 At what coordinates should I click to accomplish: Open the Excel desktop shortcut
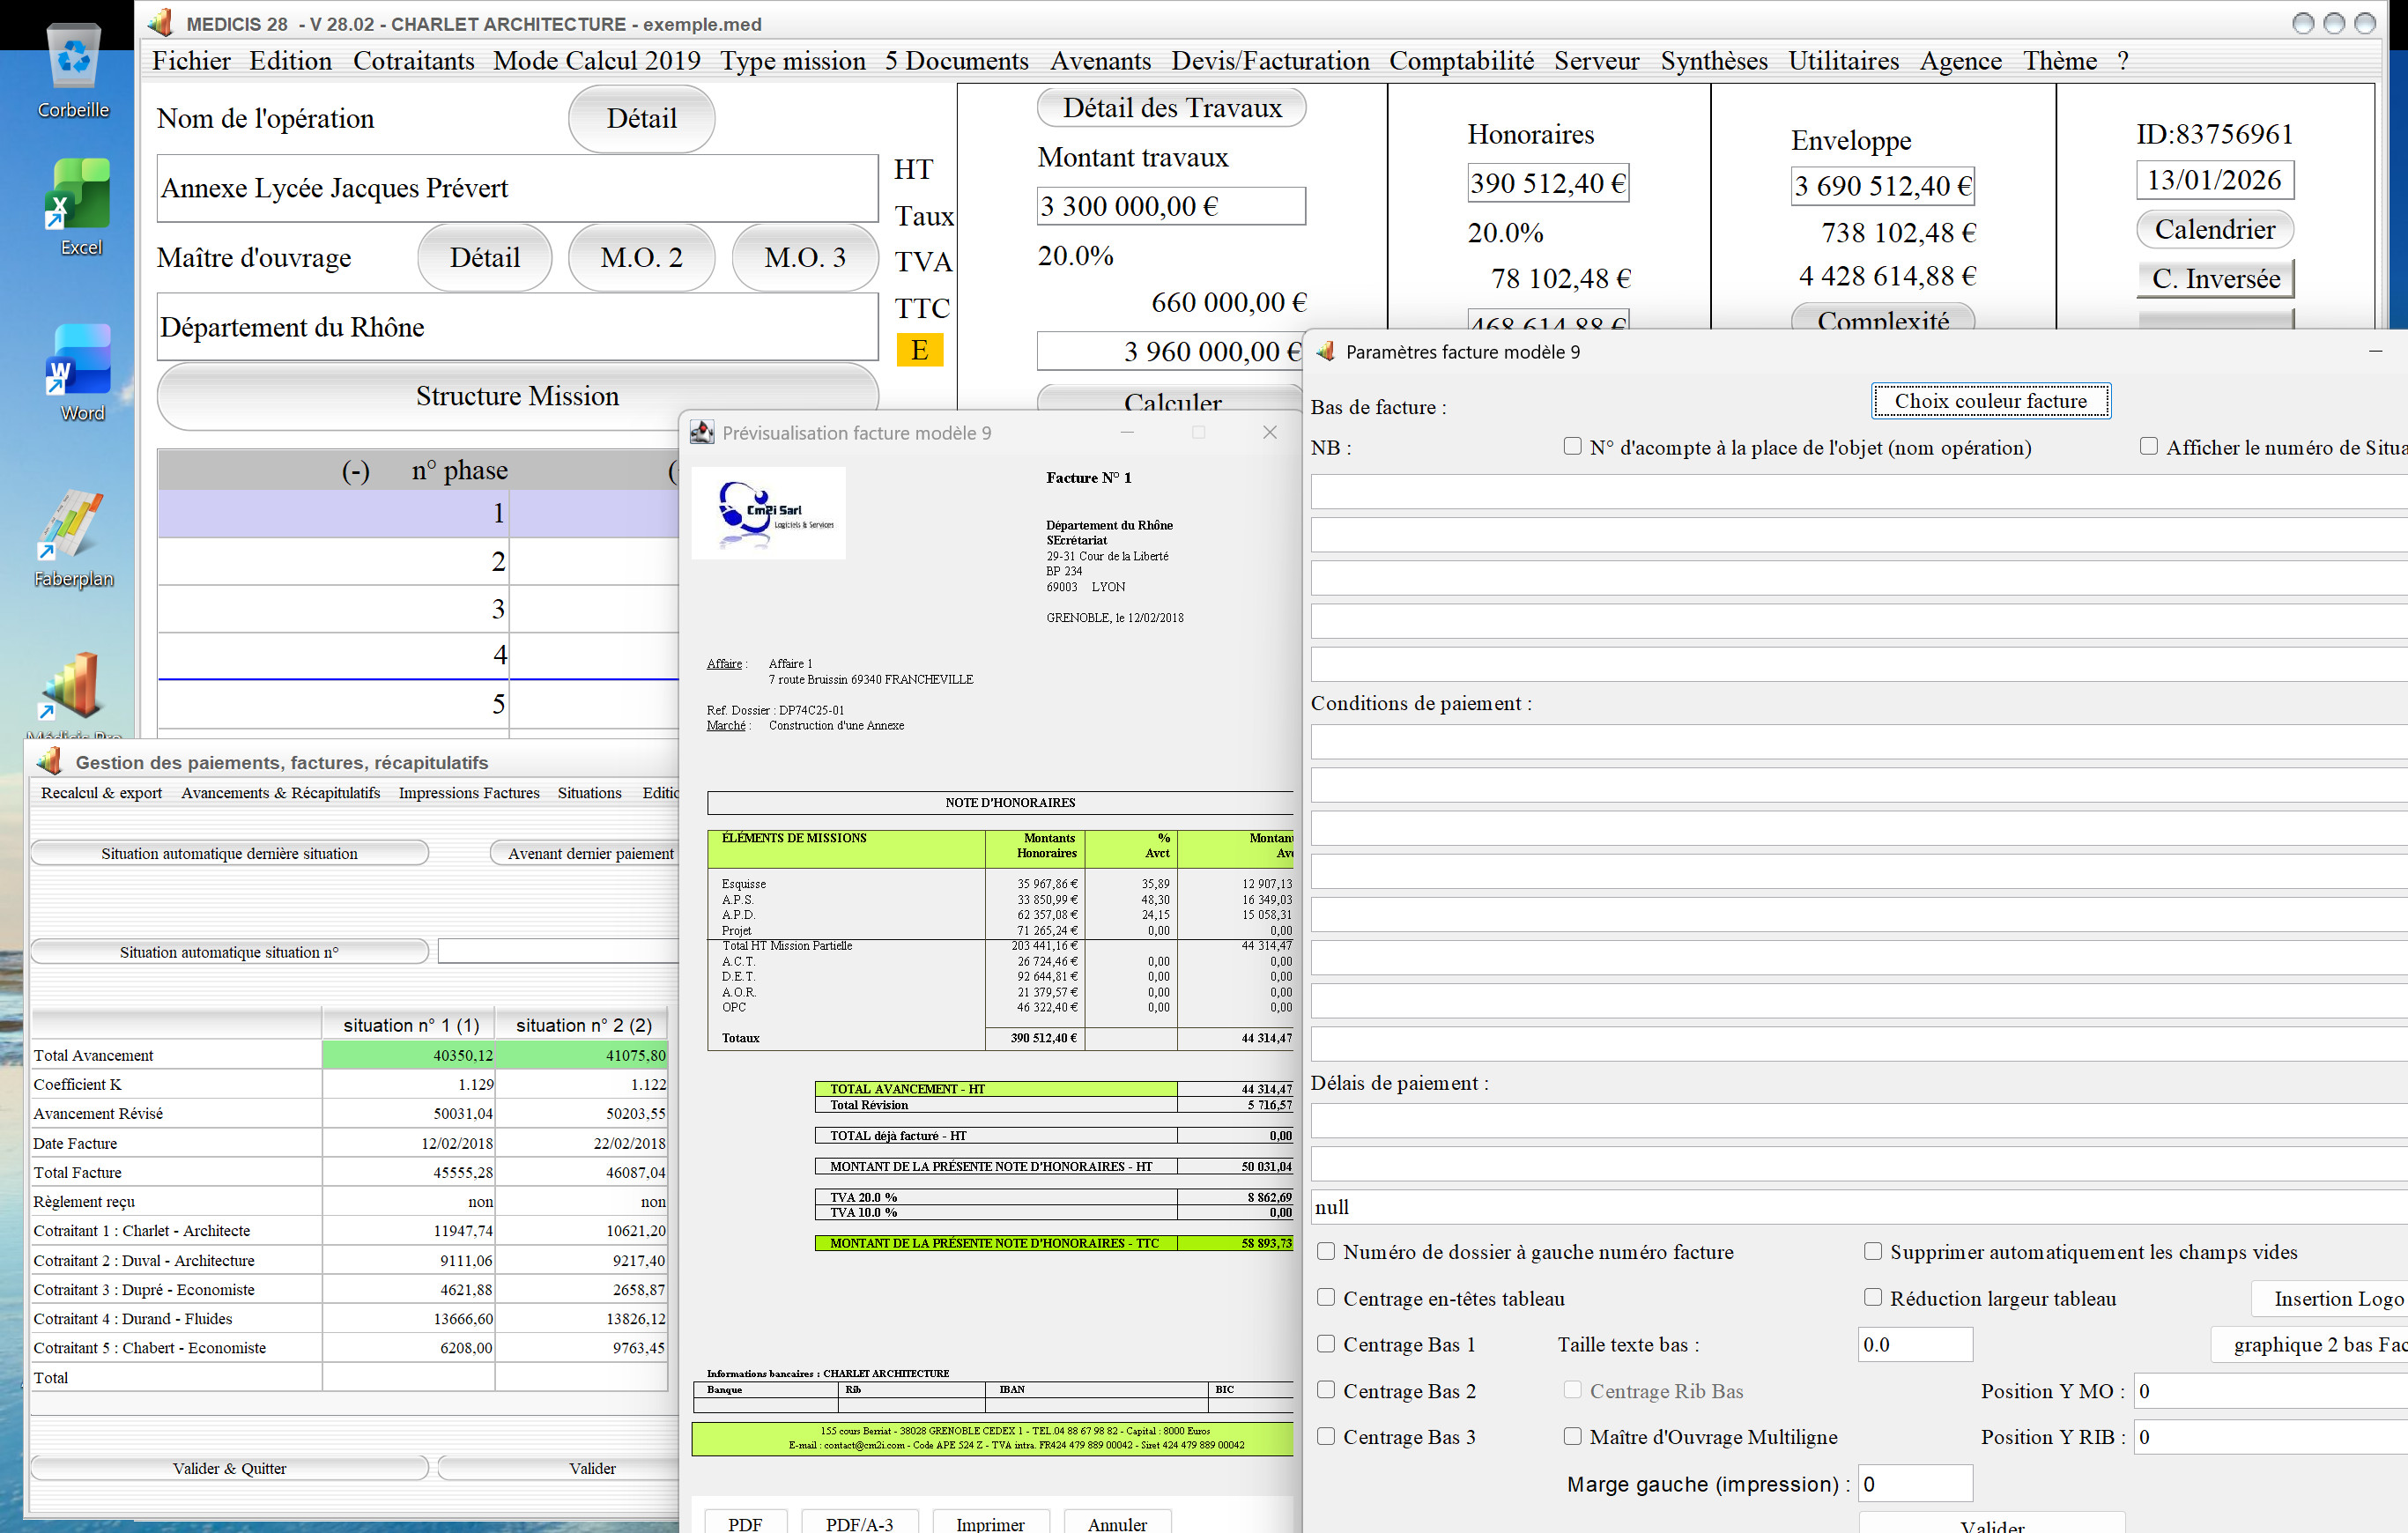point(78,207)
